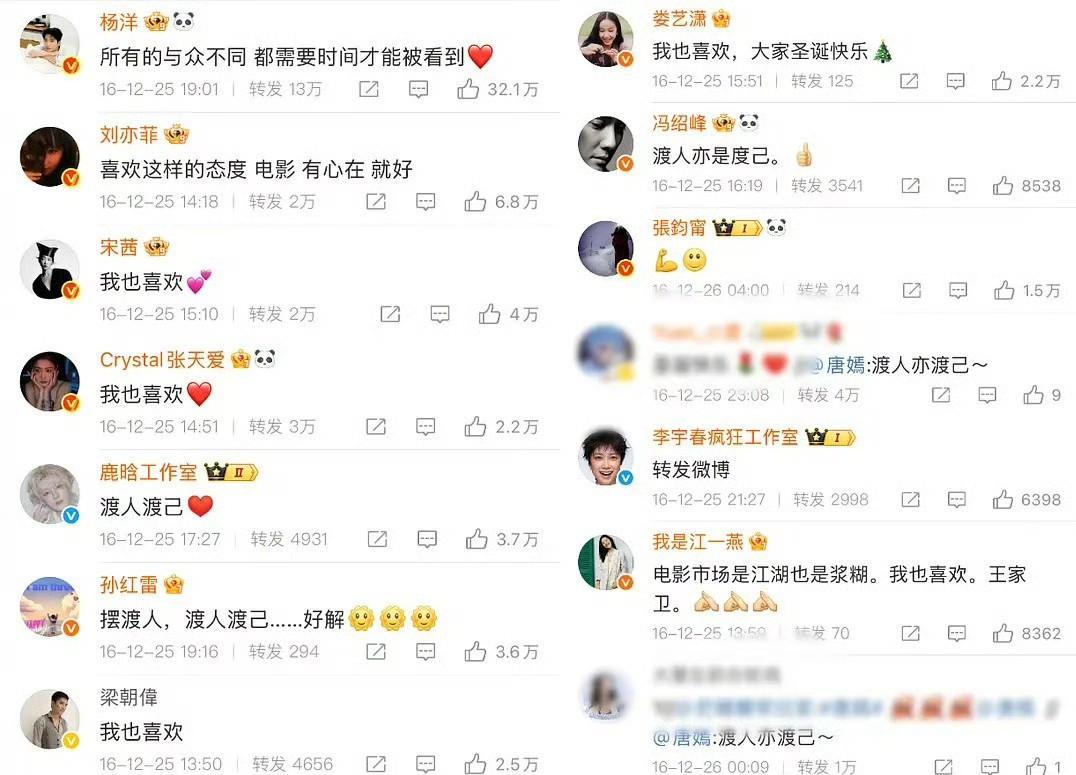Open the 鹿晗工作室 username link
1076x775 pixels.
148,472
